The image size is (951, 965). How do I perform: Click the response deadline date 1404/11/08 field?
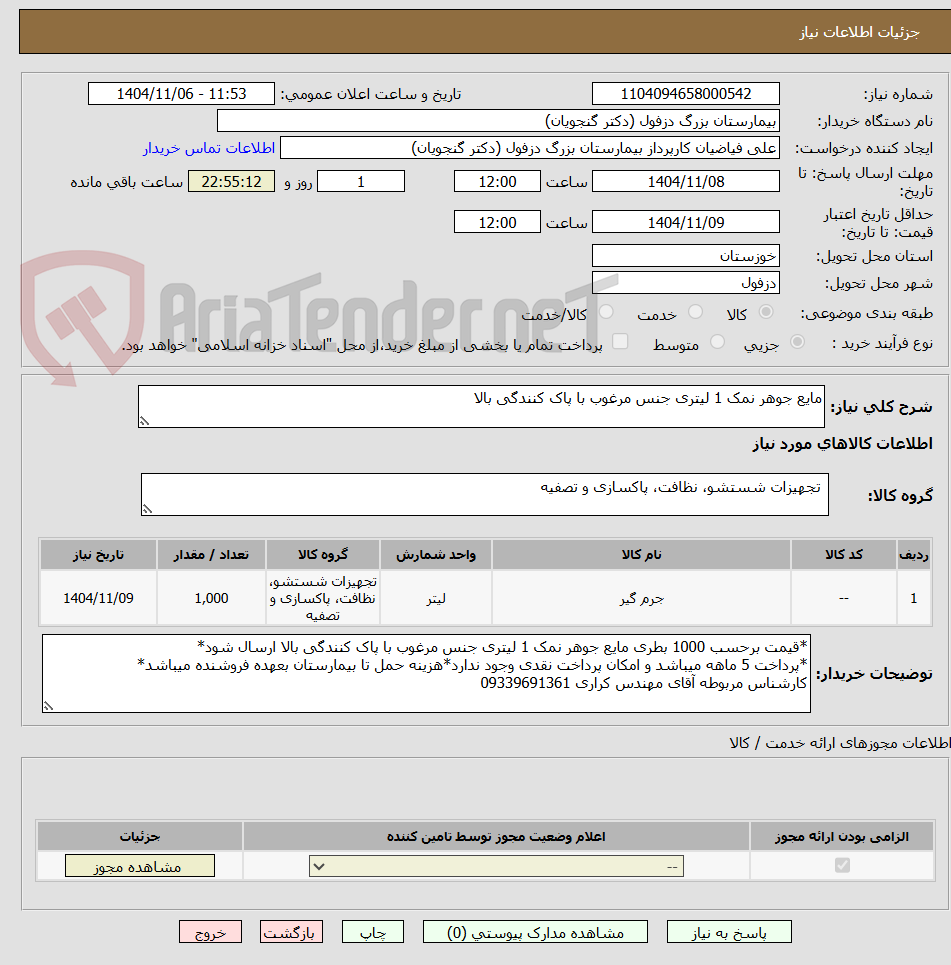686,182
